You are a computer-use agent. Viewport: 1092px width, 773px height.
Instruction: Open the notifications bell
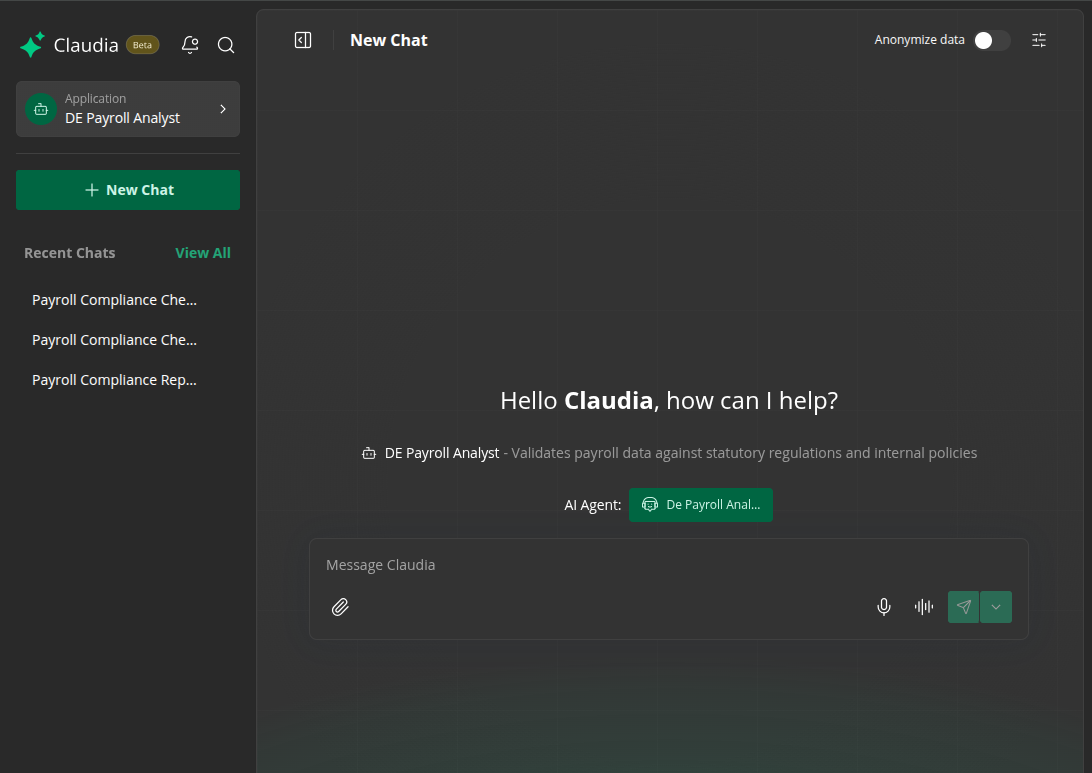[190, 45]
